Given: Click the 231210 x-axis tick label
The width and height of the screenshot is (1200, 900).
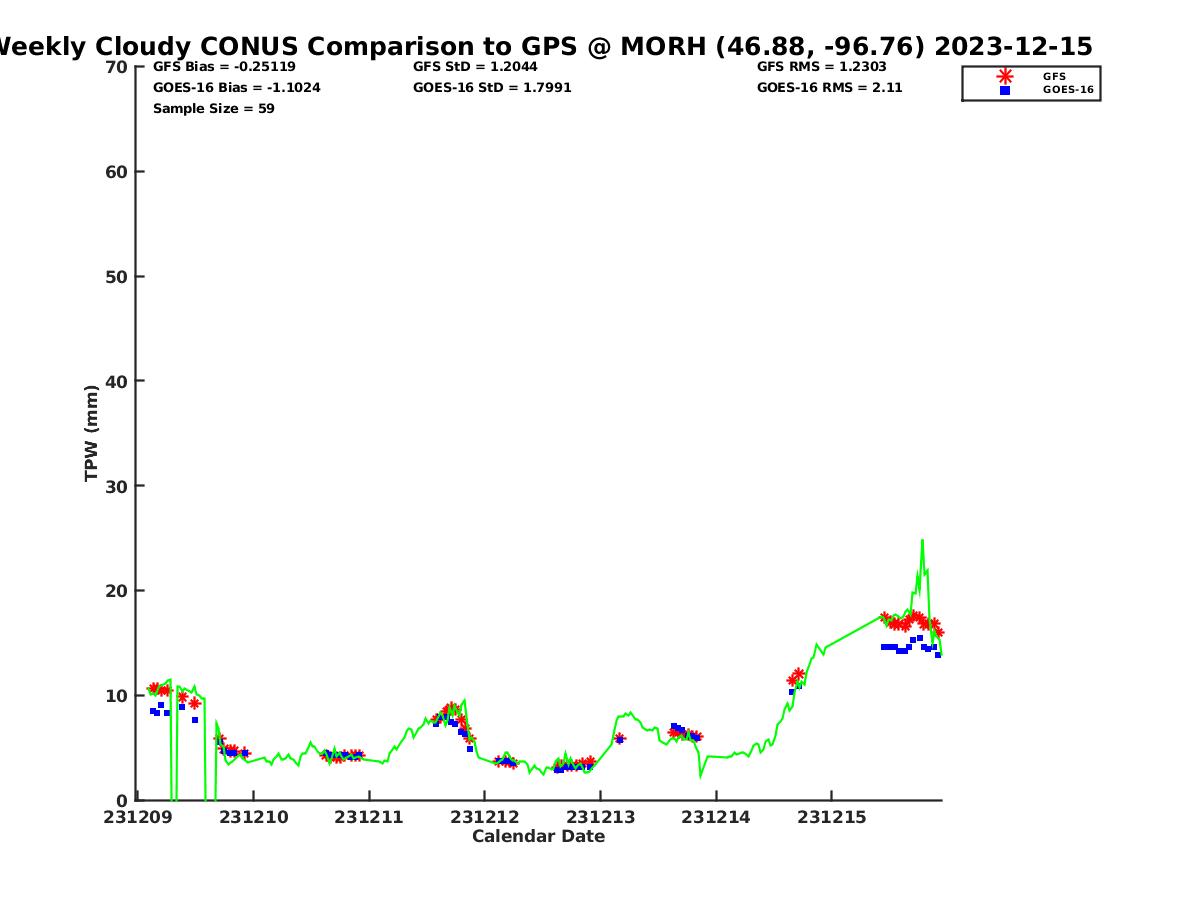Looking at the screenshot, I should [254, 817].
